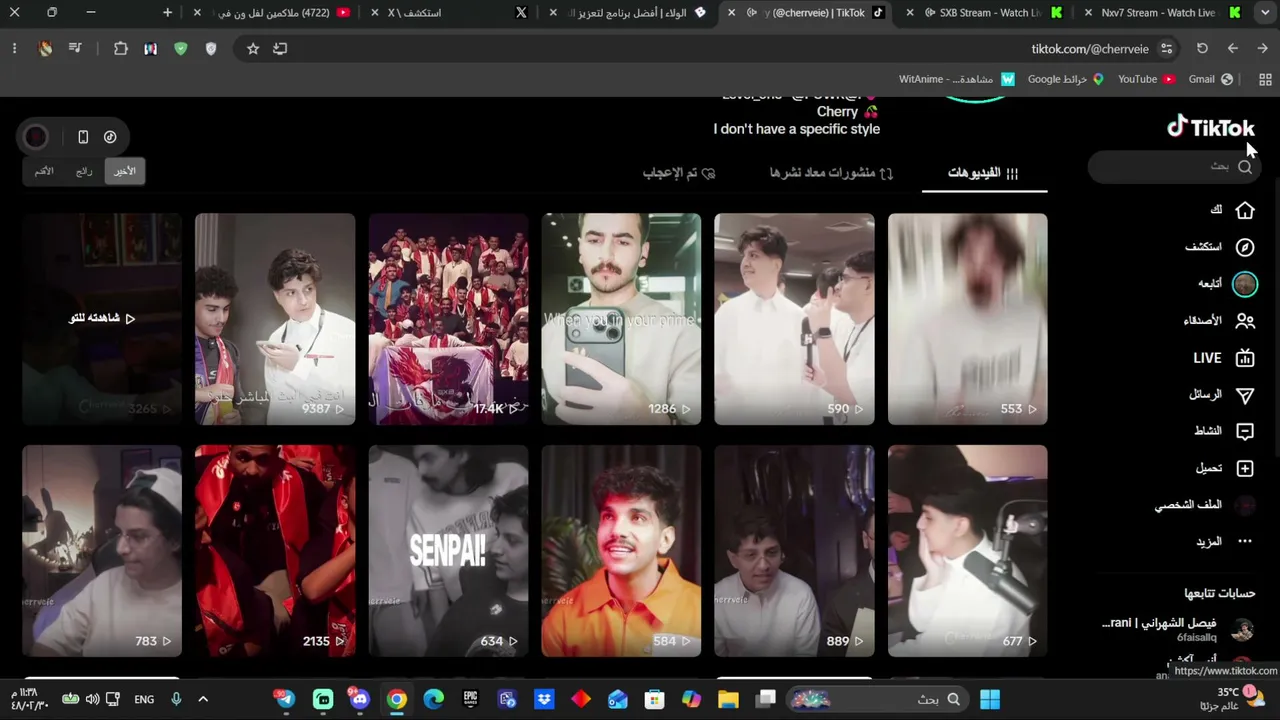Open the Activity icon (النشاط)
Viewport: 1280px width, 720px height.
coord(1245,431)
